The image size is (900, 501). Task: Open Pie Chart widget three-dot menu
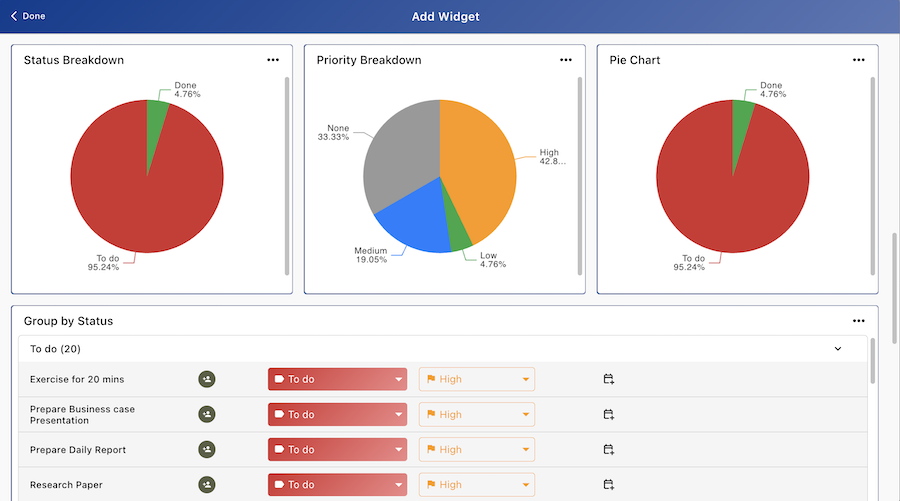(x=858, y=60)
